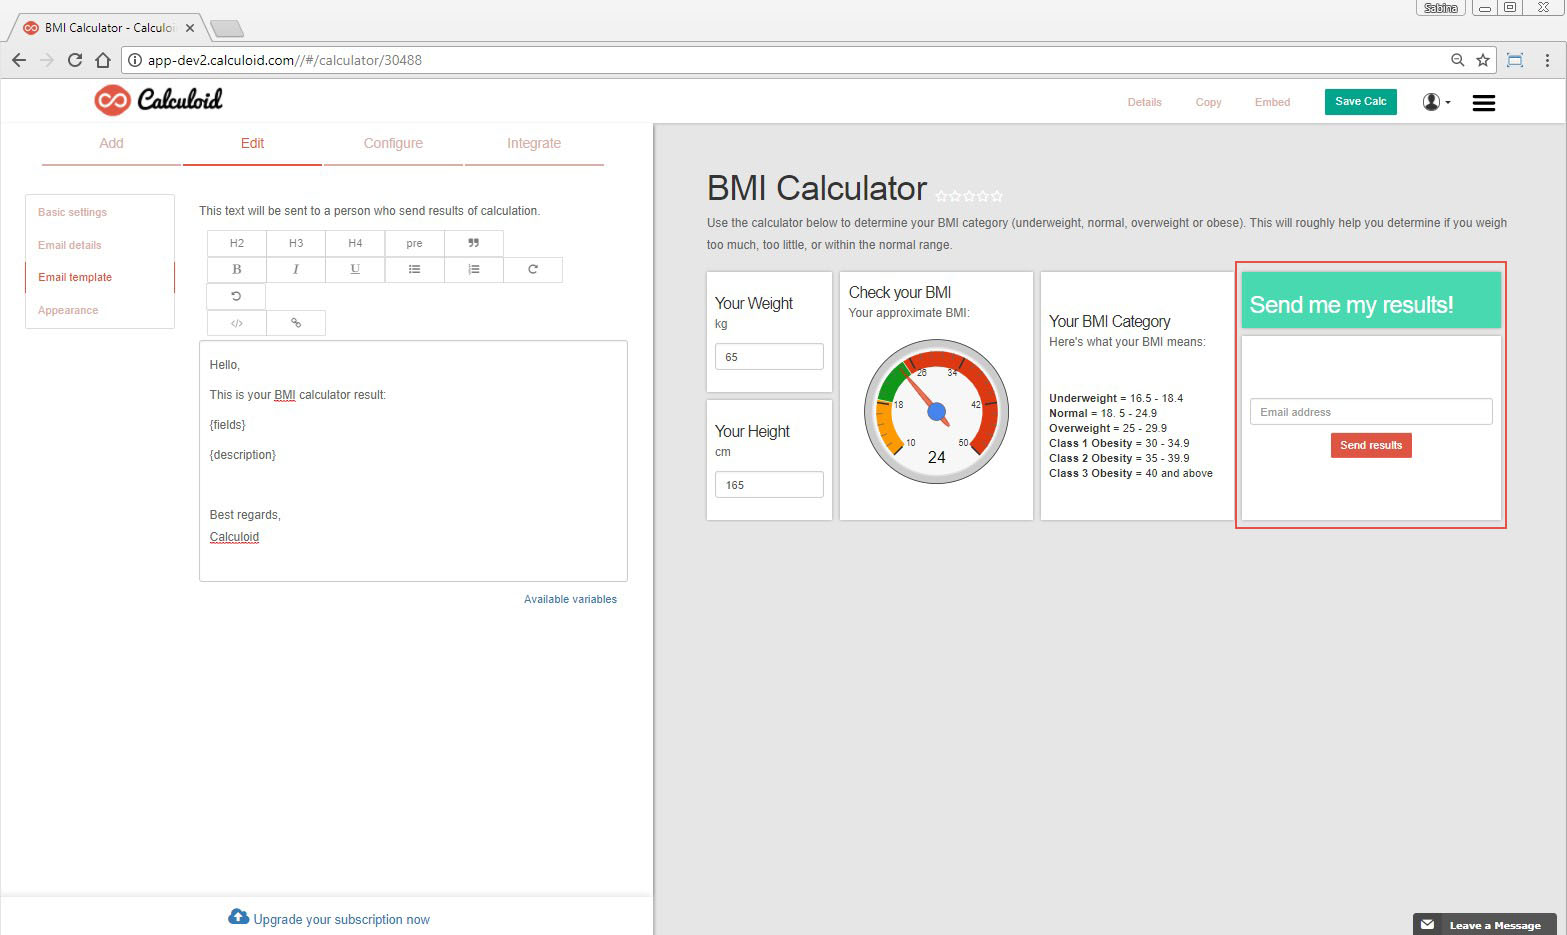Go back in the browser
Viewport: 1567px width, 935px height.
point(19,60)
